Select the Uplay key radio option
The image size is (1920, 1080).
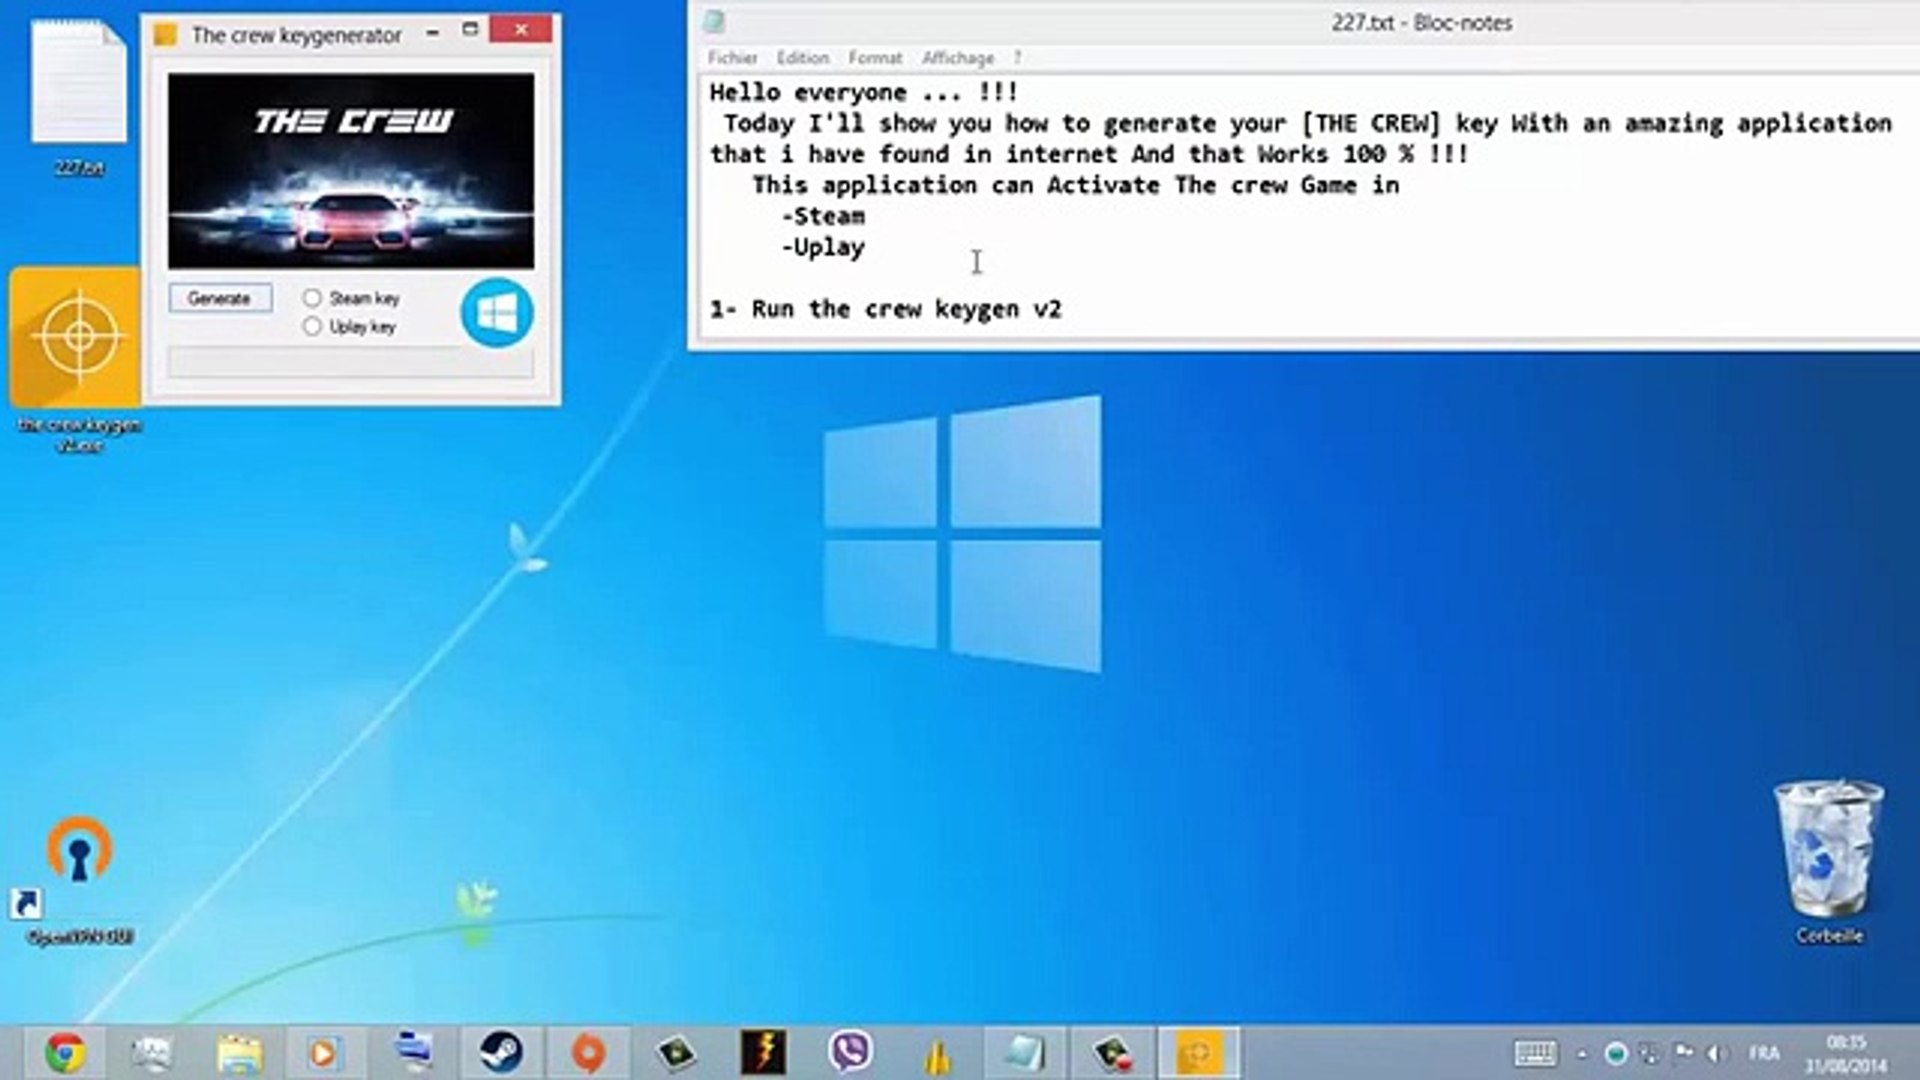pyautogui.click(x=312, y=327)
